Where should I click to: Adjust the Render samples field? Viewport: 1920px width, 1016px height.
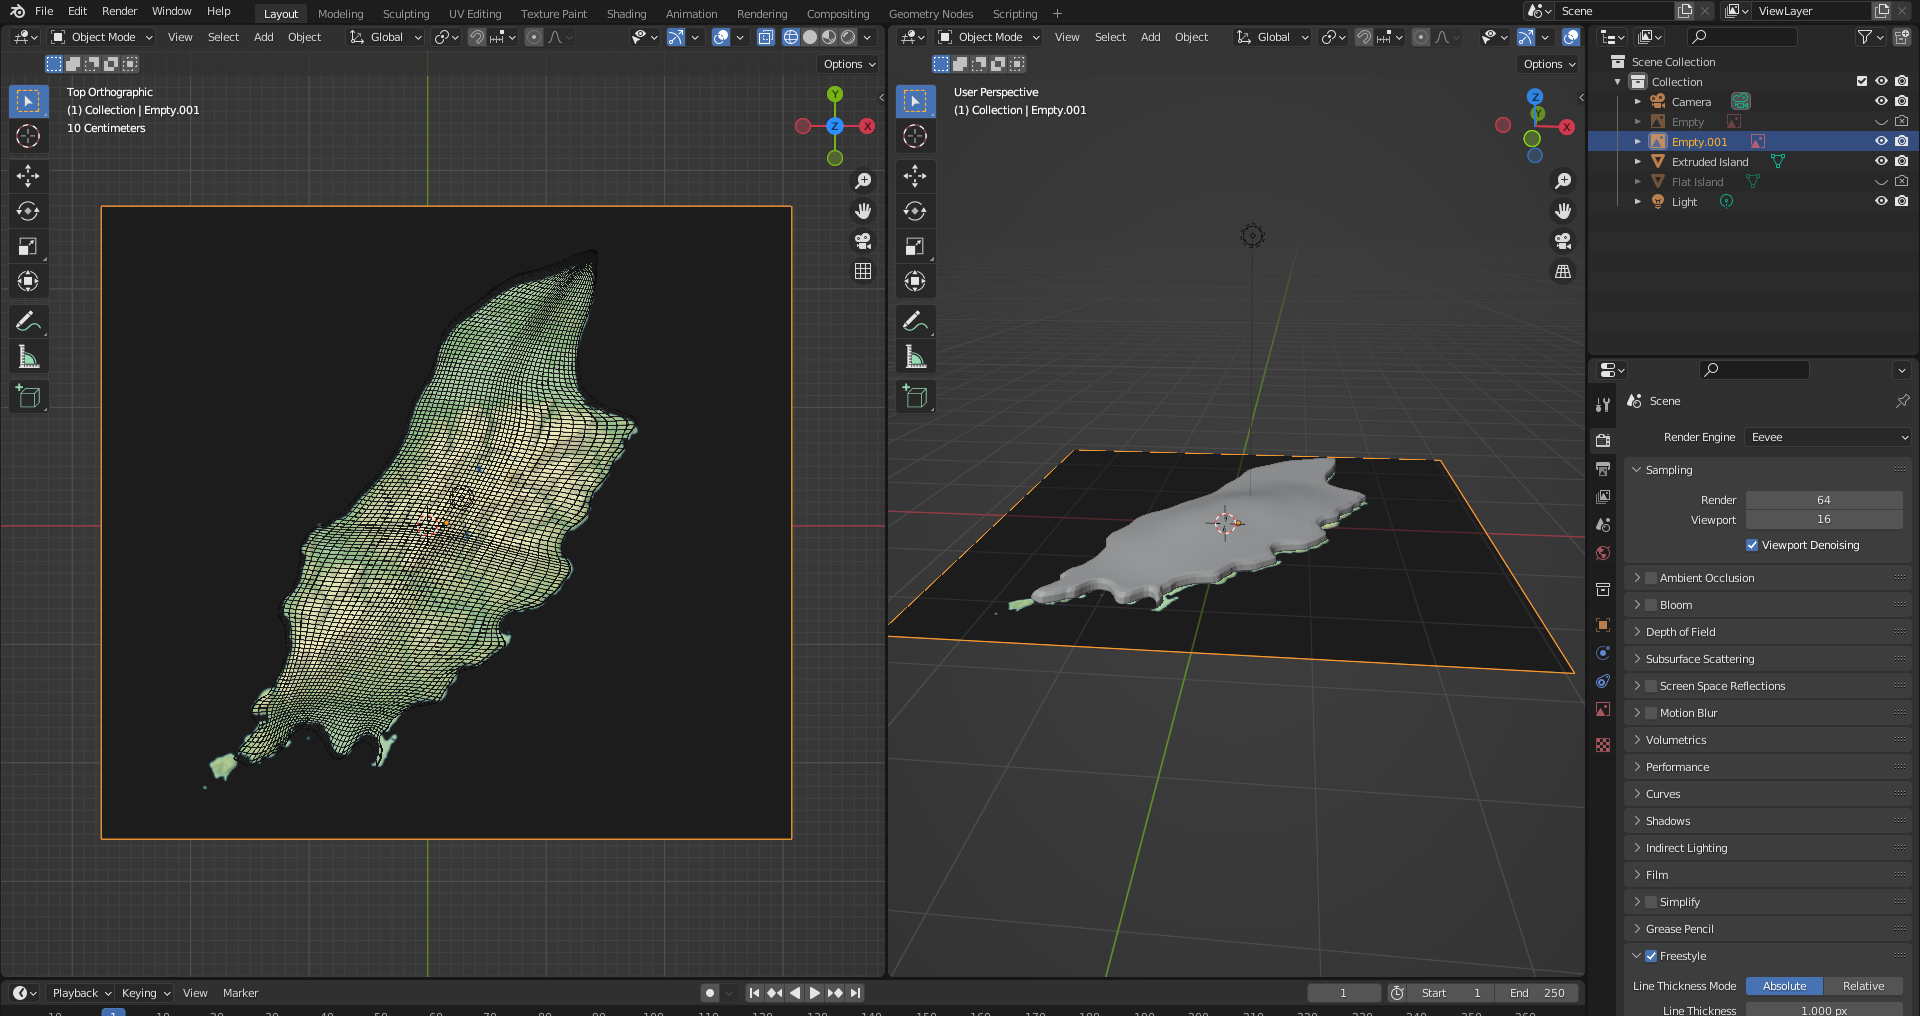tap(1823, 500)
